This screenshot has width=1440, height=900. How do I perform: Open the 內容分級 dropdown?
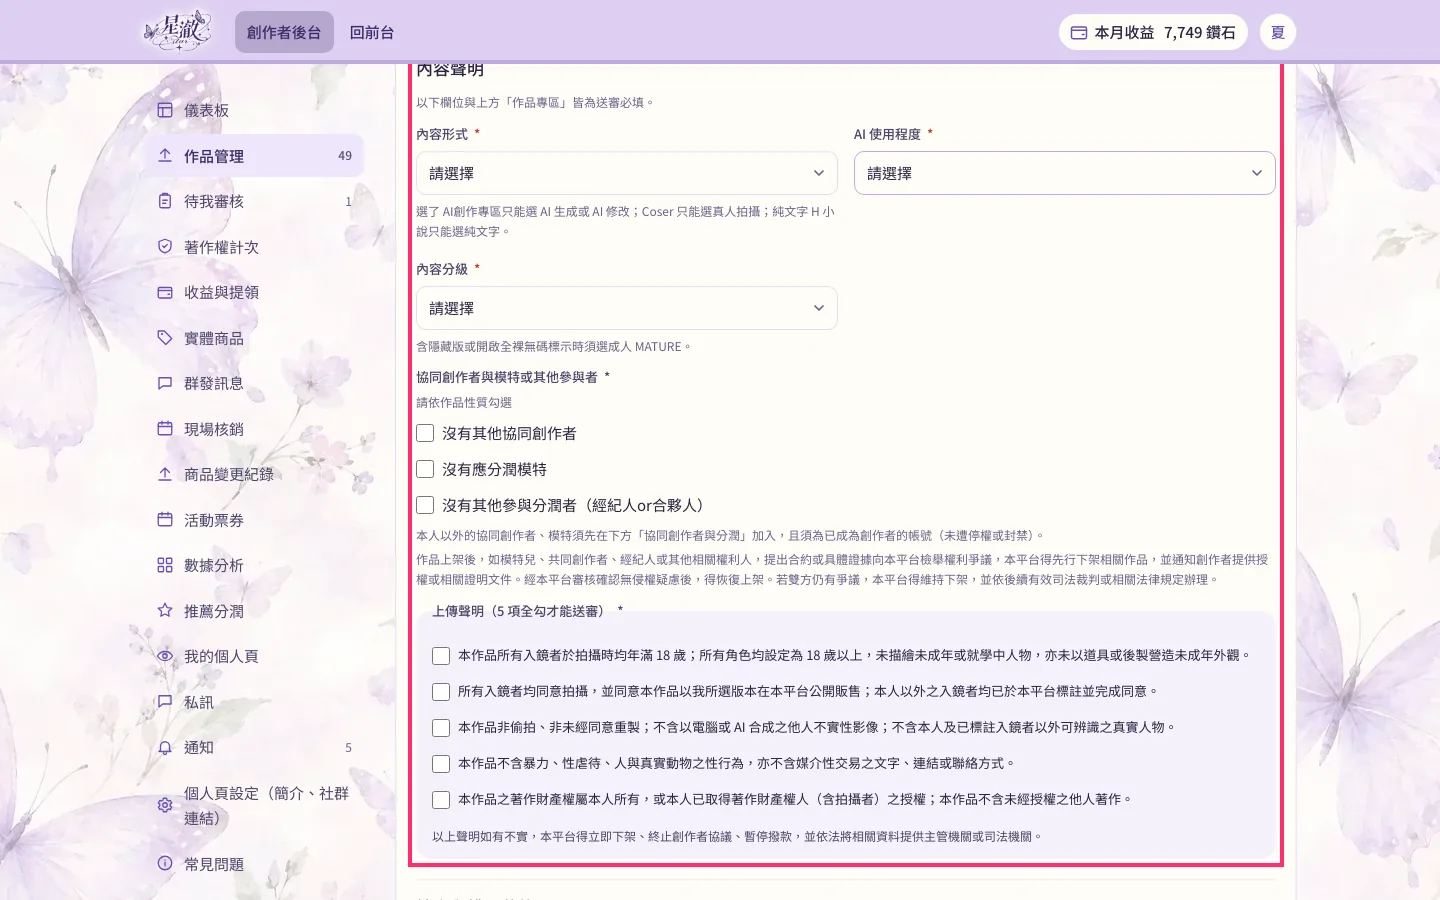(x=627, y=308)
